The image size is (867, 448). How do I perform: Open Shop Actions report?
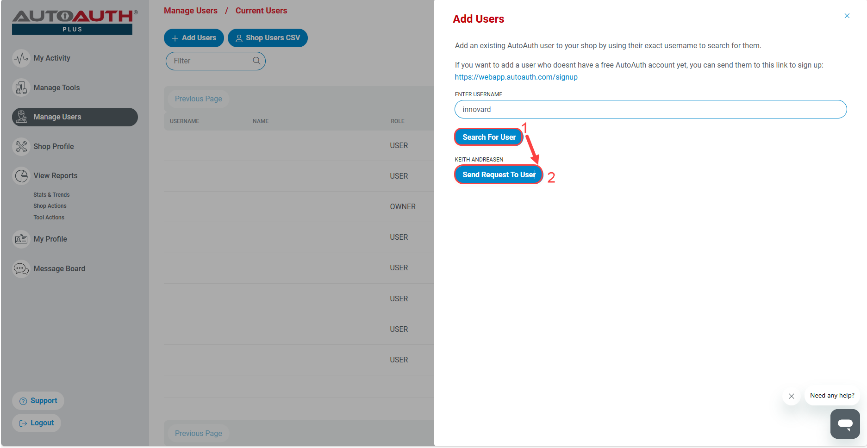(49, 206)
